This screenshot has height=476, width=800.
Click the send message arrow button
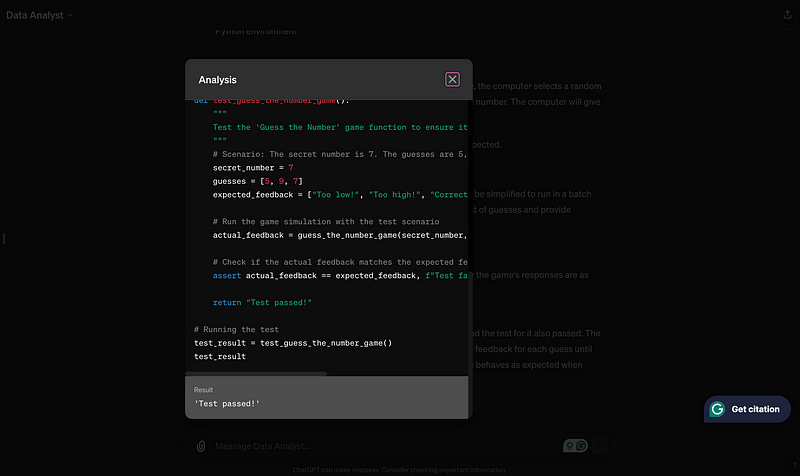pos(600,446)
